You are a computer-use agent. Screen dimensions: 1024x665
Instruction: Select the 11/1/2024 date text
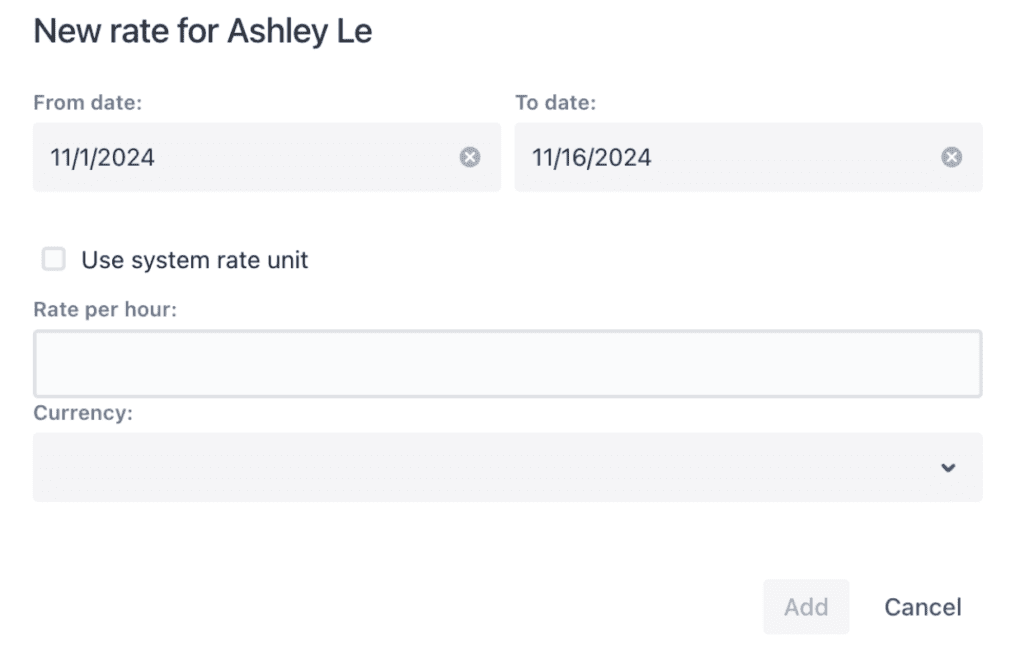point(103,157)
